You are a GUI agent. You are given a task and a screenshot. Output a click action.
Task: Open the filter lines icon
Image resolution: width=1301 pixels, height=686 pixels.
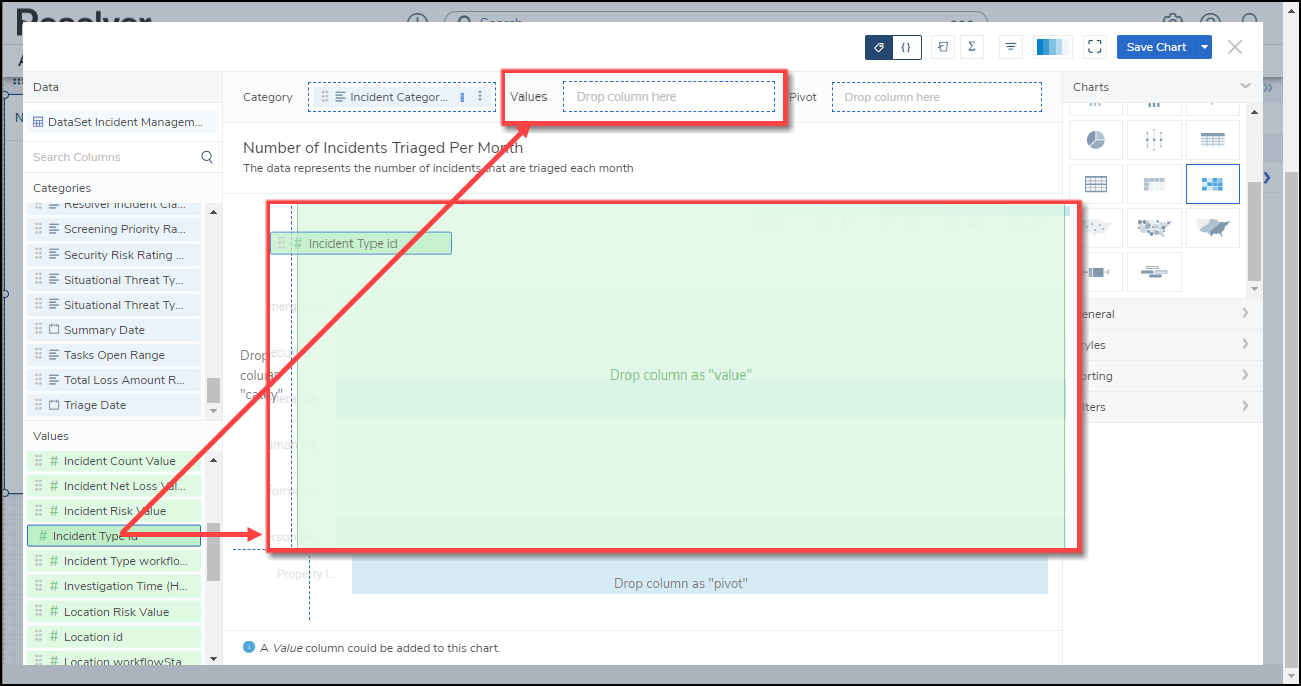tap(1011, 47)
